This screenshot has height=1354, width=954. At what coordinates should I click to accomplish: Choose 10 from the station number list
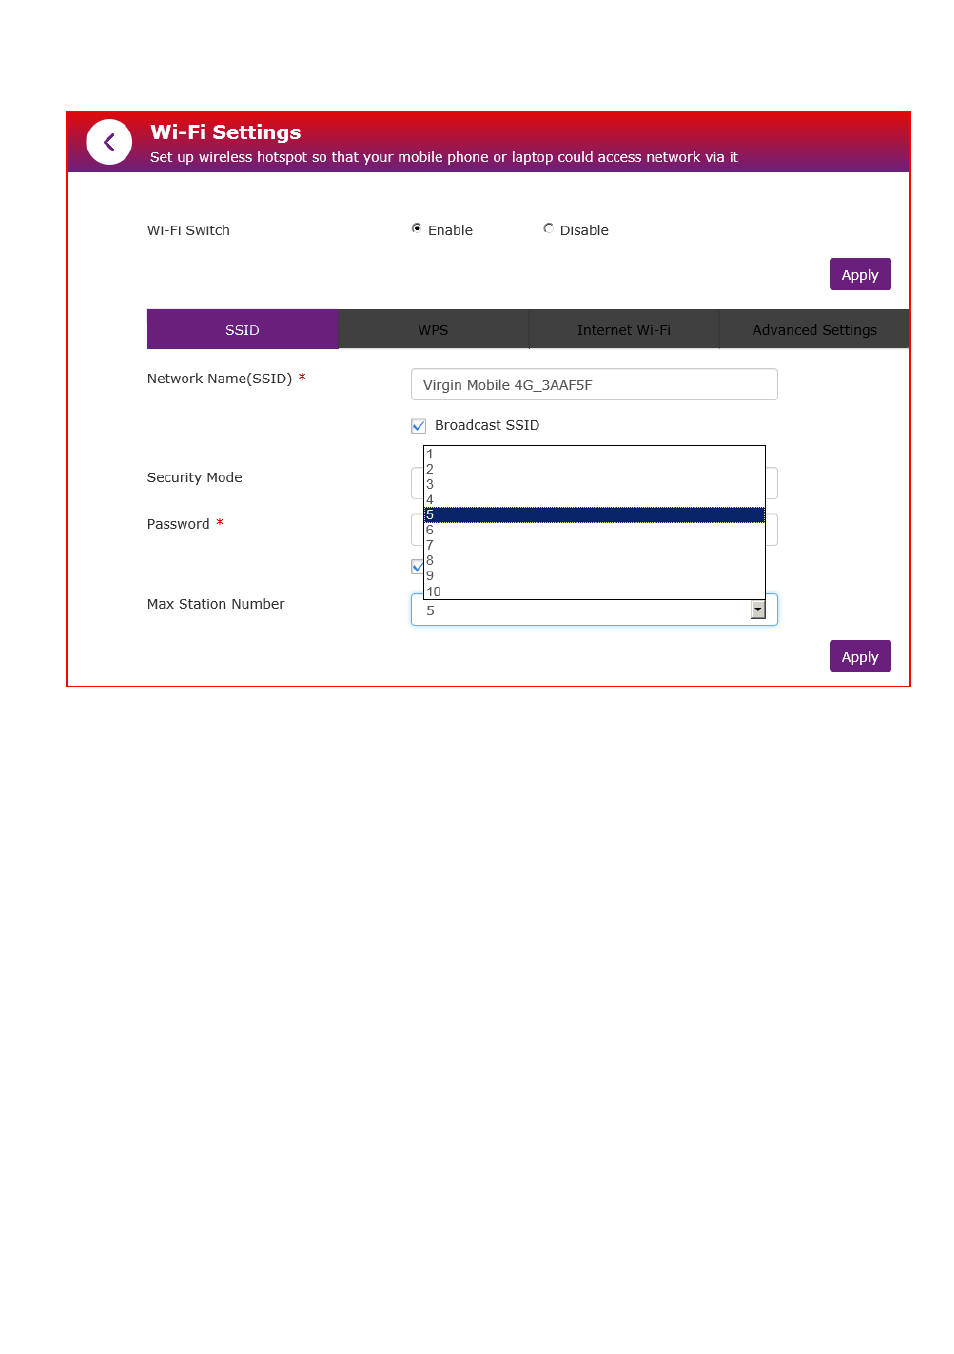pos(593,592)
